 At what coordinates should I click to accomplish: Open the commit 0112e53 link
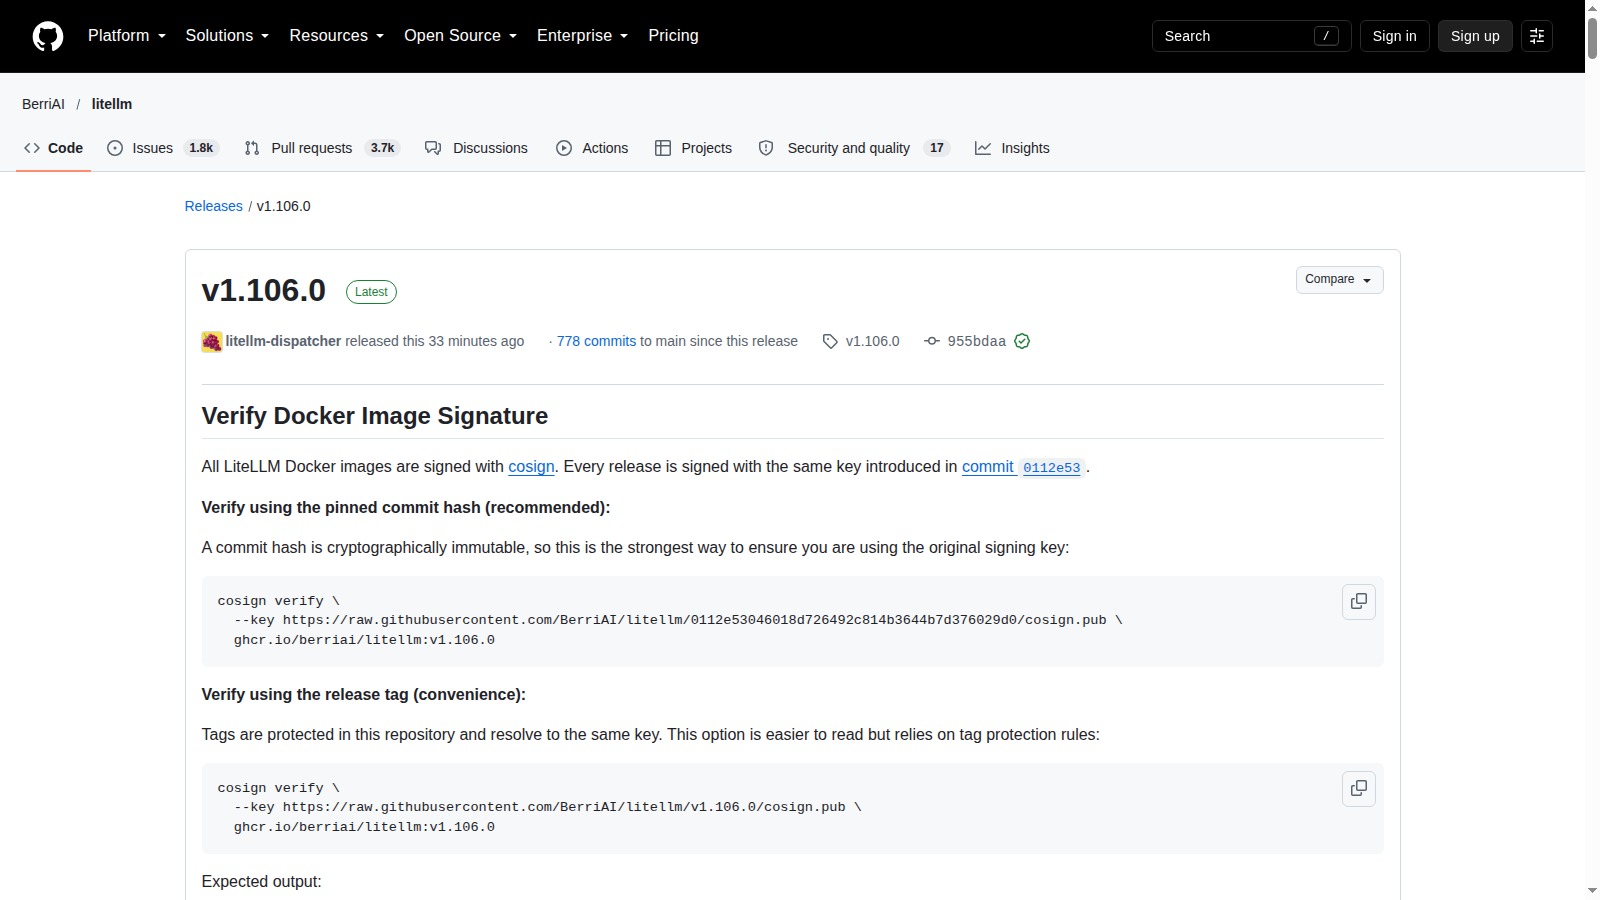pos(1023,467)
